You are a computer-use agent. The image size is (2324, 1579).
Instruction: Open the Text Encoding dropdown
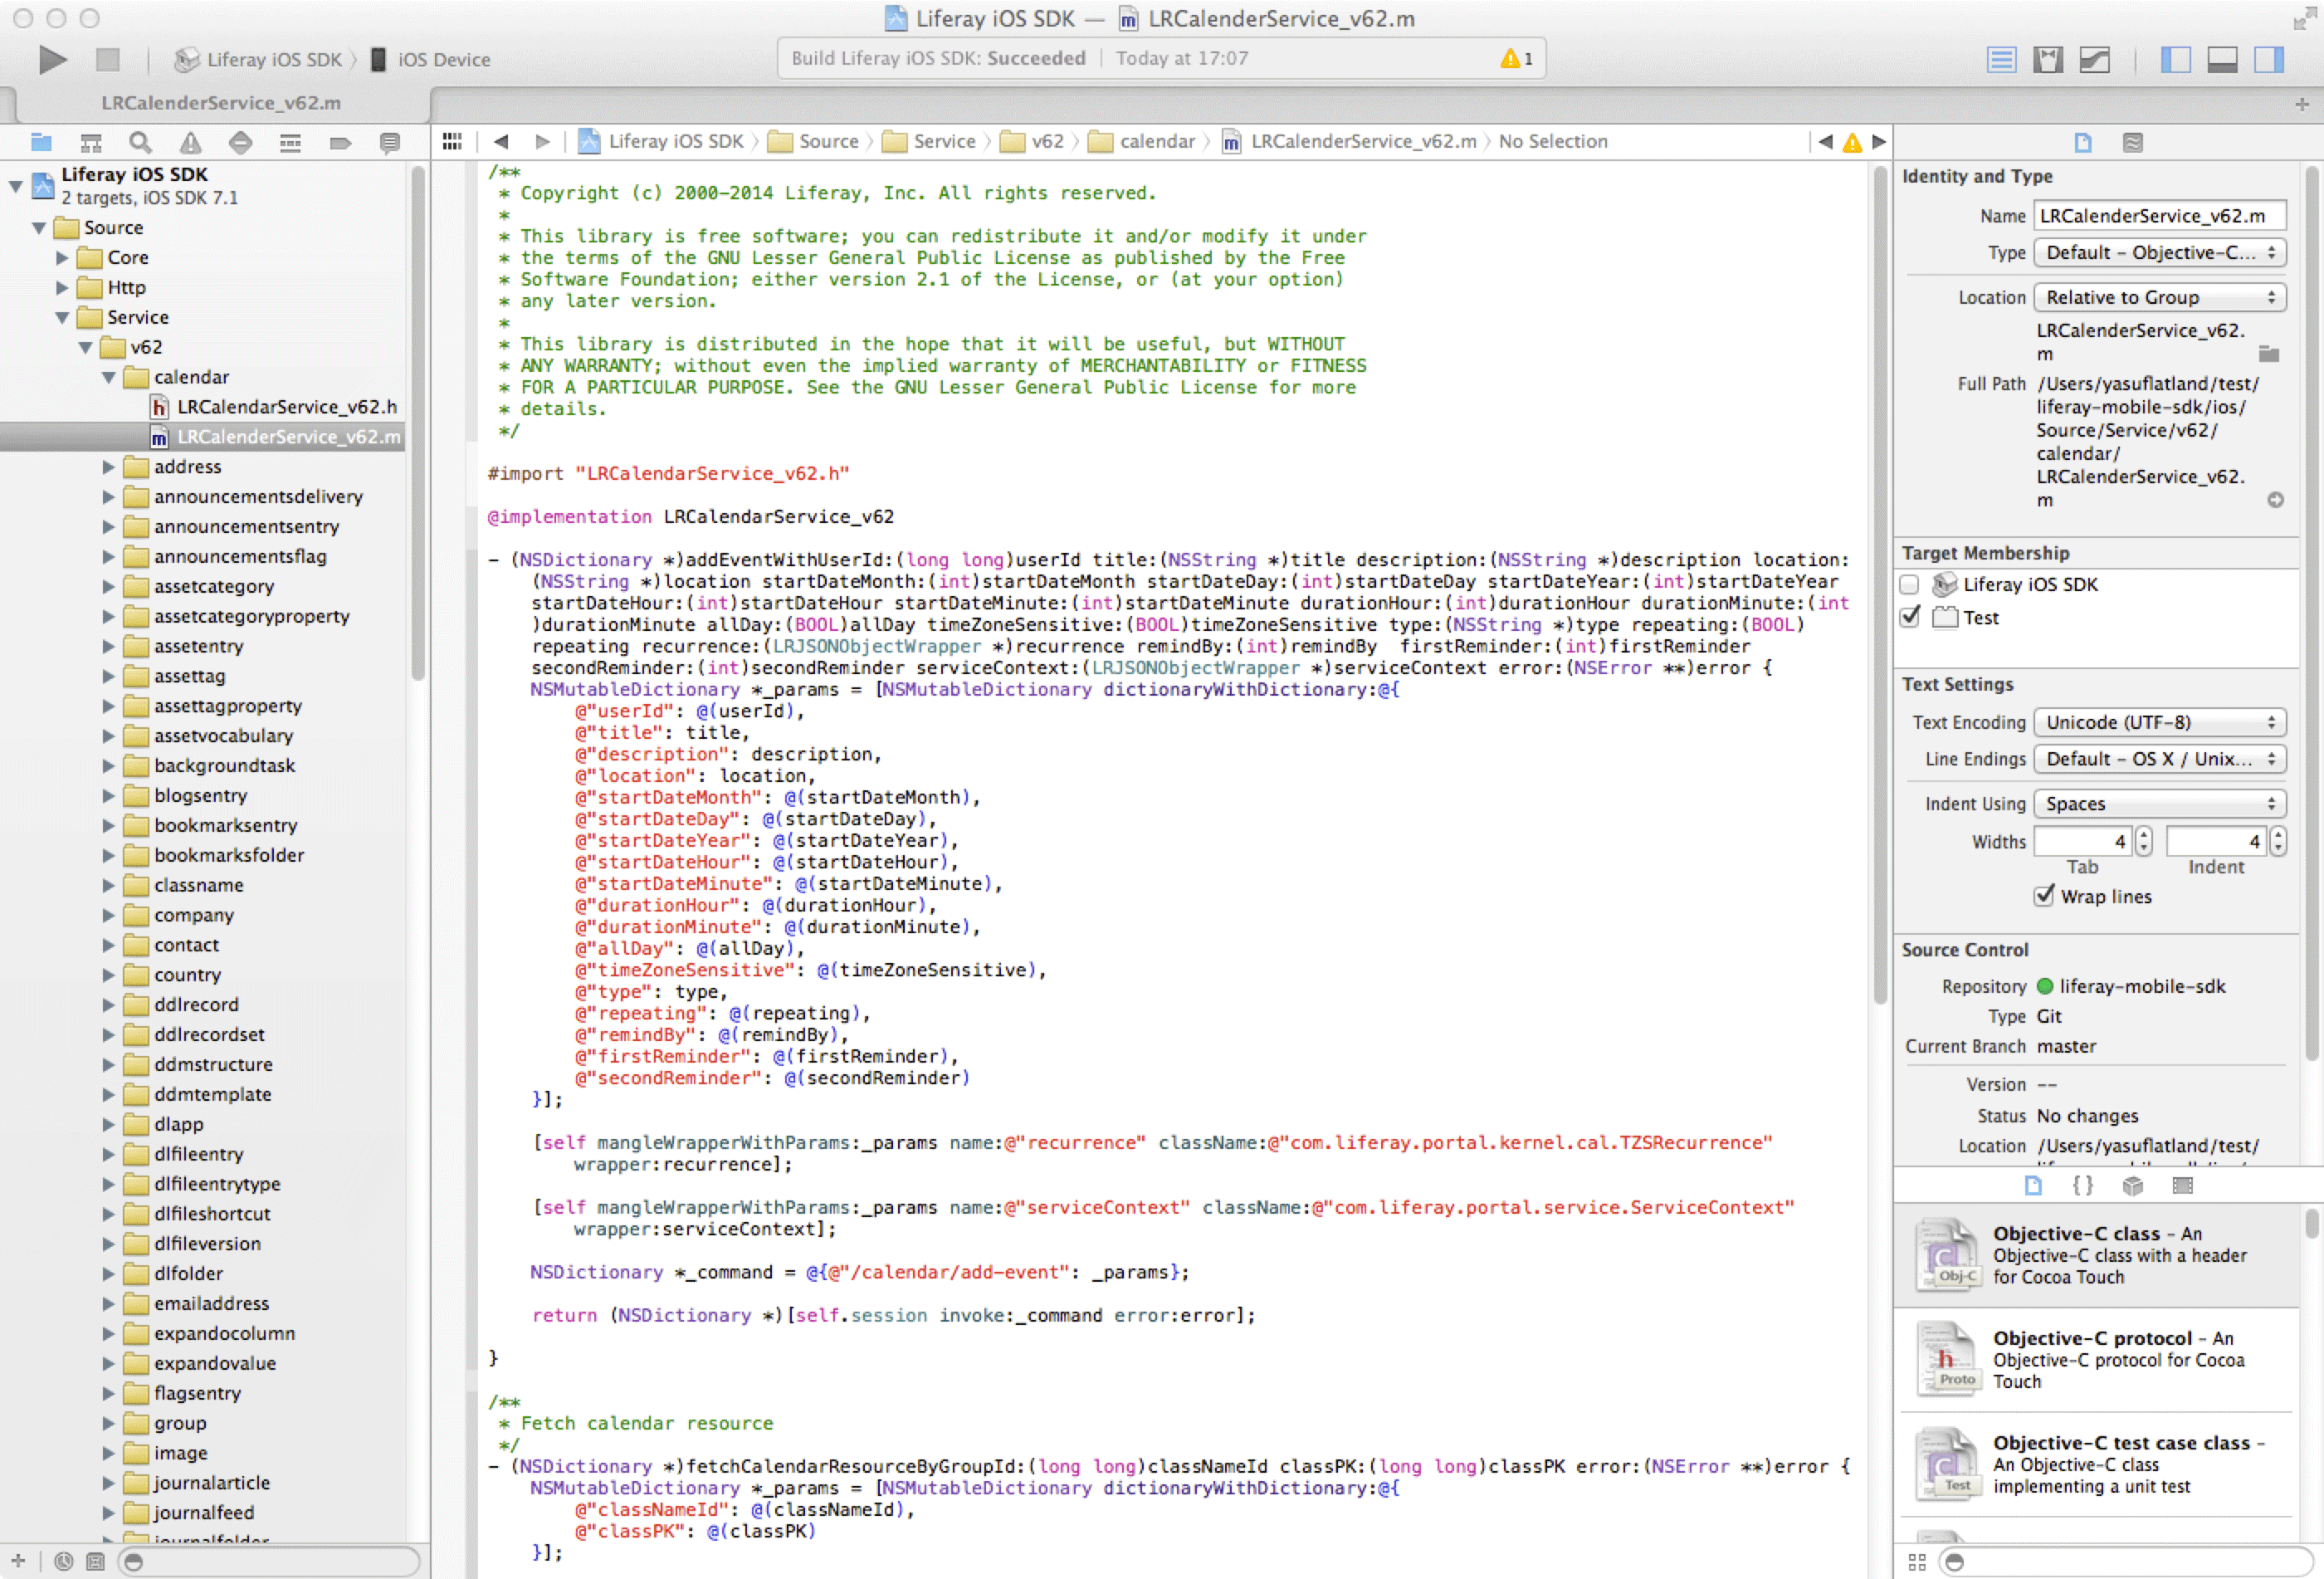(x=2159, y=722)
